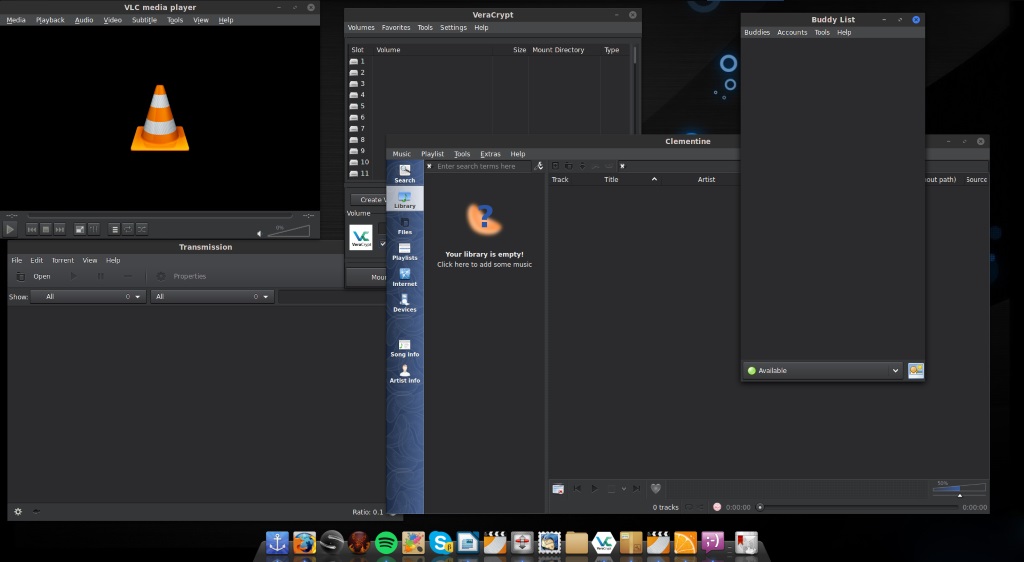Click empty library add music link

click(x=484, y=264)
